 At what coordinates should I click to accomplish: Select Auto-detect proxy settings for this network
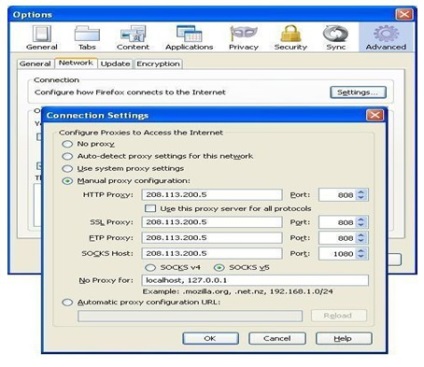pos(67,156)
